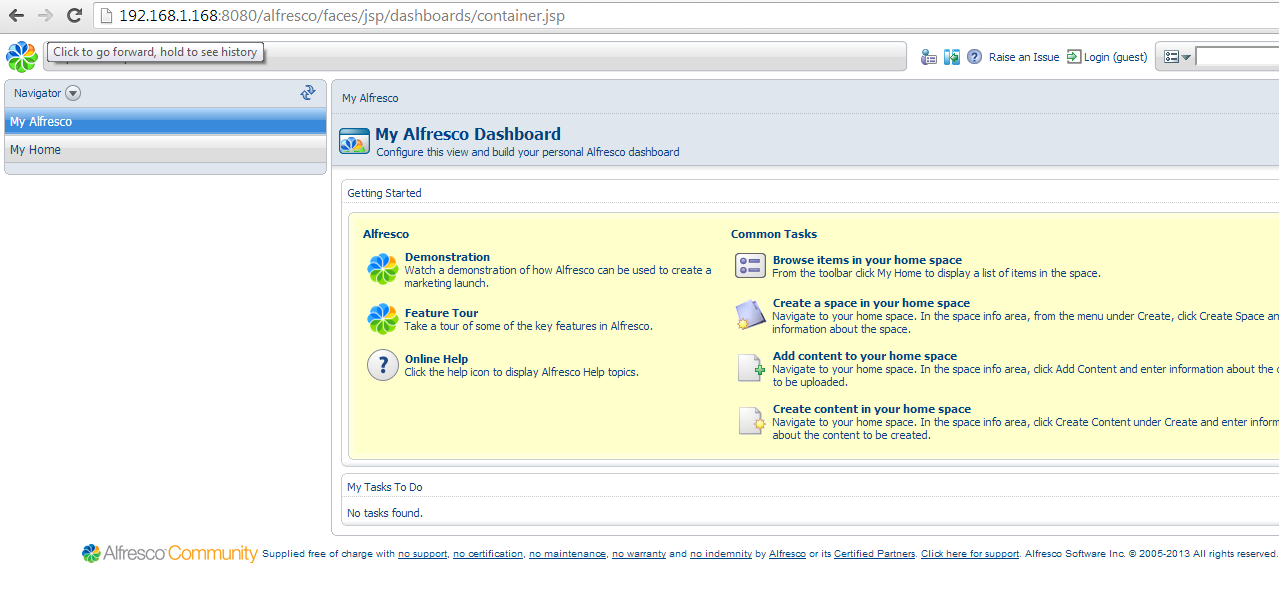Click the Feature Tour flower icon

pos(383,319)
